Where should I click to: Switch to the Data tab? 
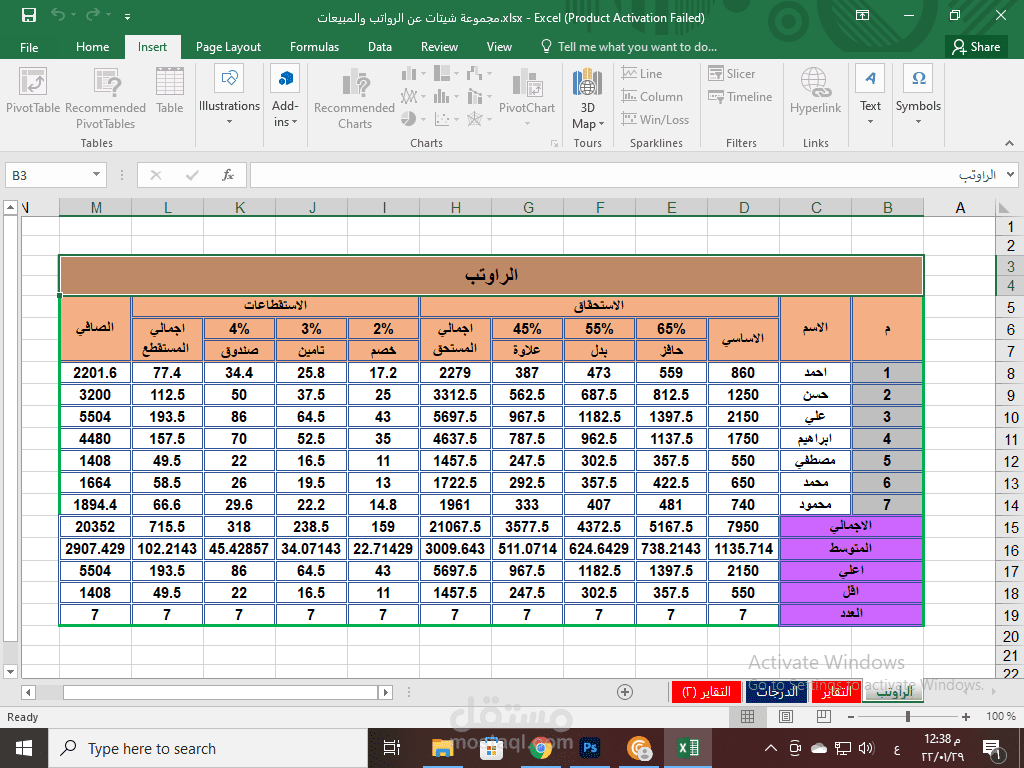pos(380,47)
